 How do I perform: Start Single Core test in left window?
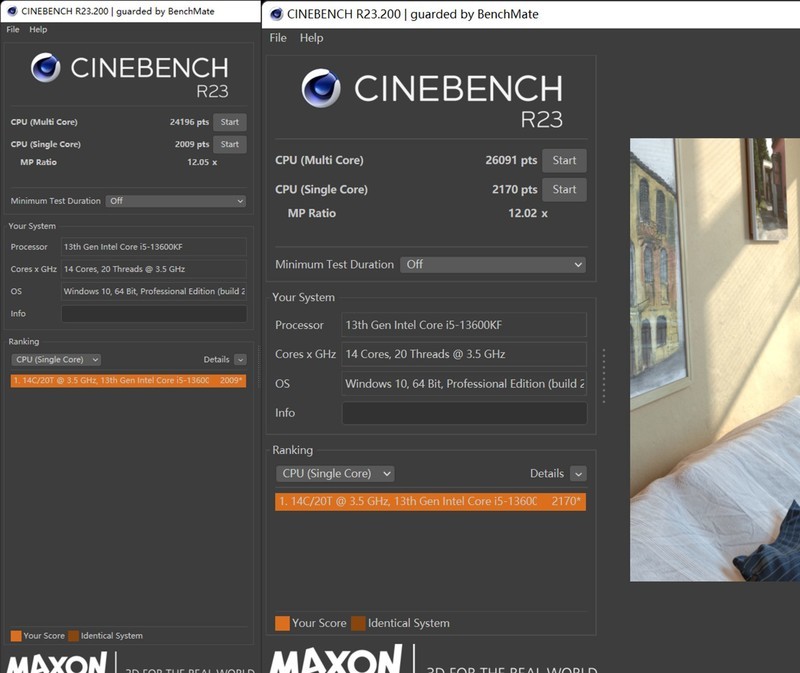(229, 144)
